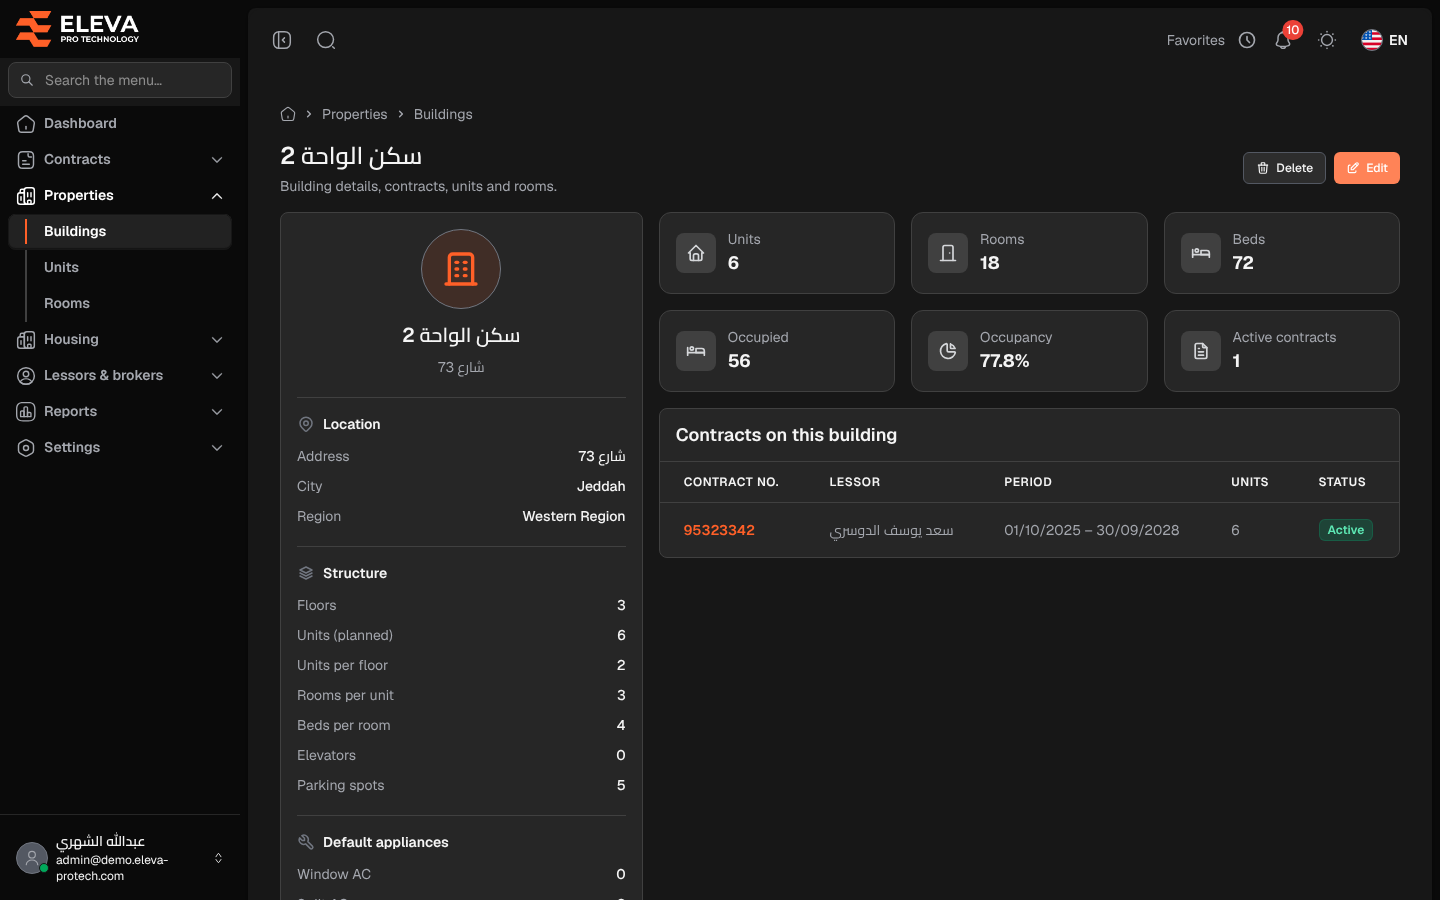The image size is (1440, 900).
Task: Click the Active contracts document icon
Action: point(1201,351)
